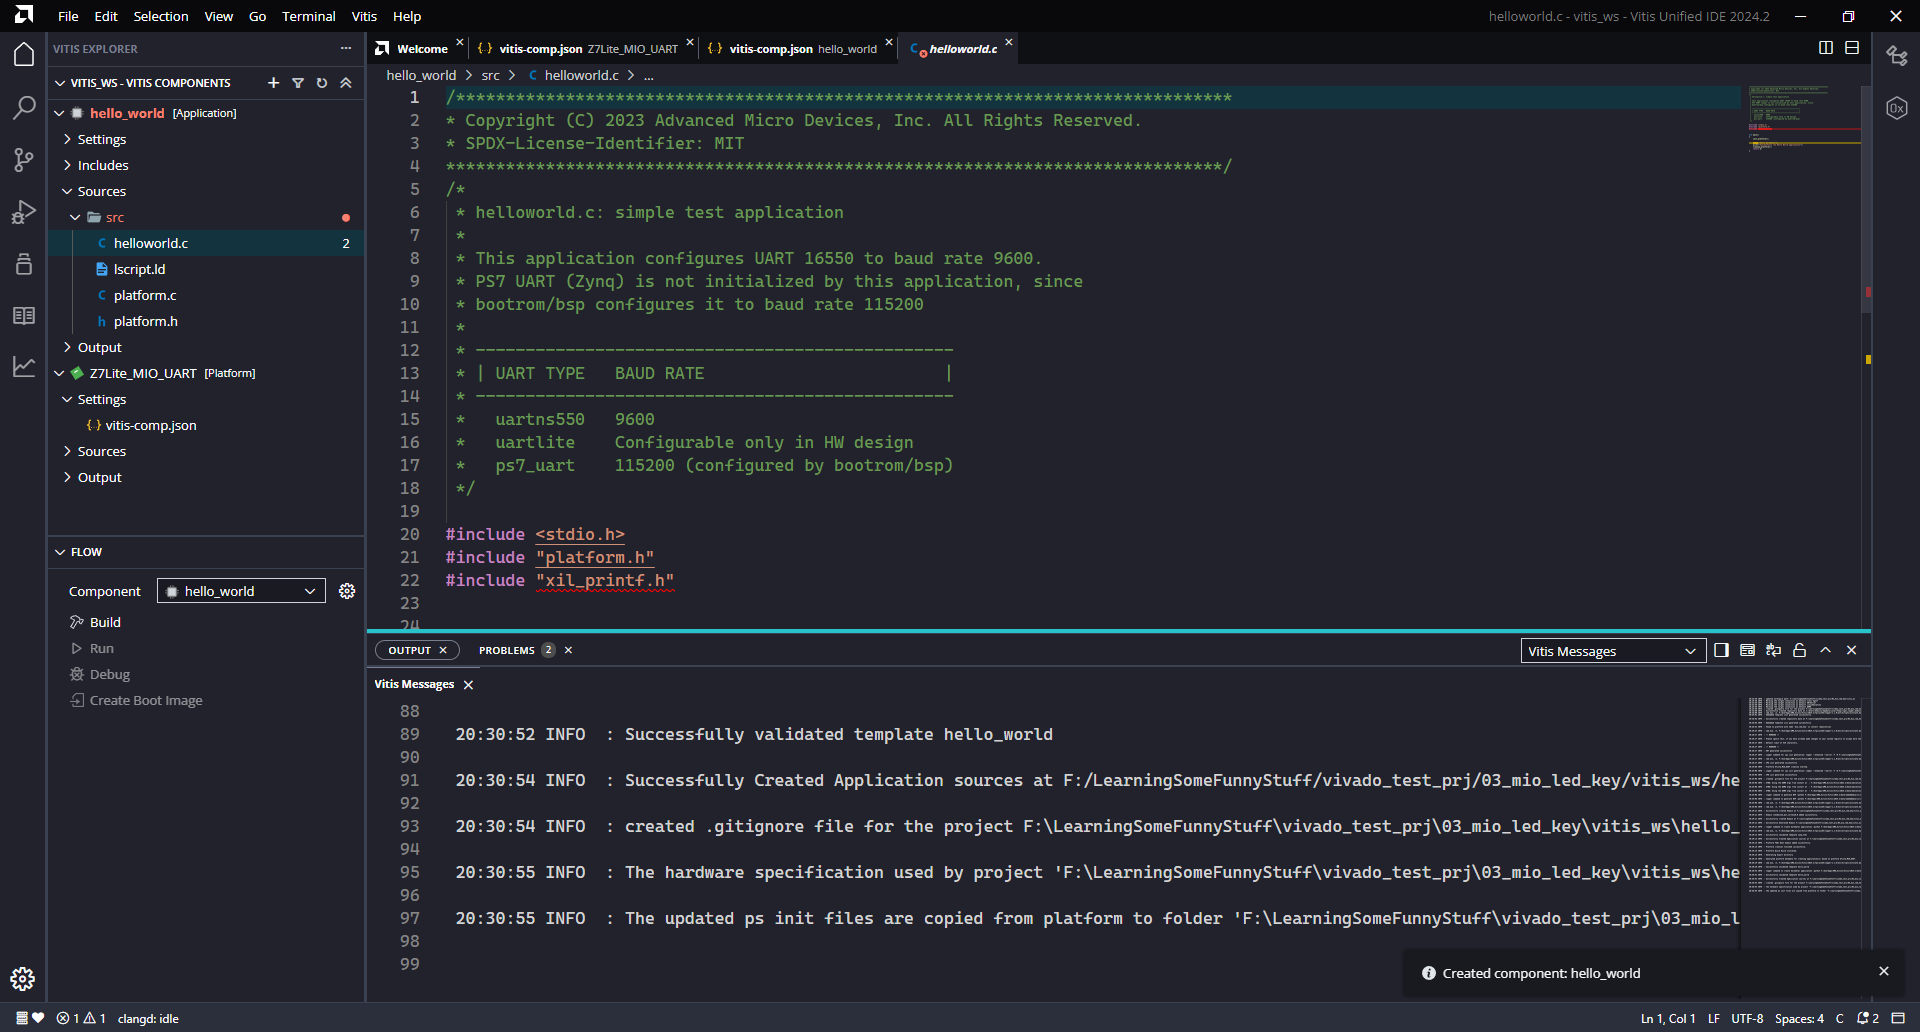Dismiss the 'Created component: hello_world' notification
Viewport: 1920px width, 1032px height.
[1884, 971]
